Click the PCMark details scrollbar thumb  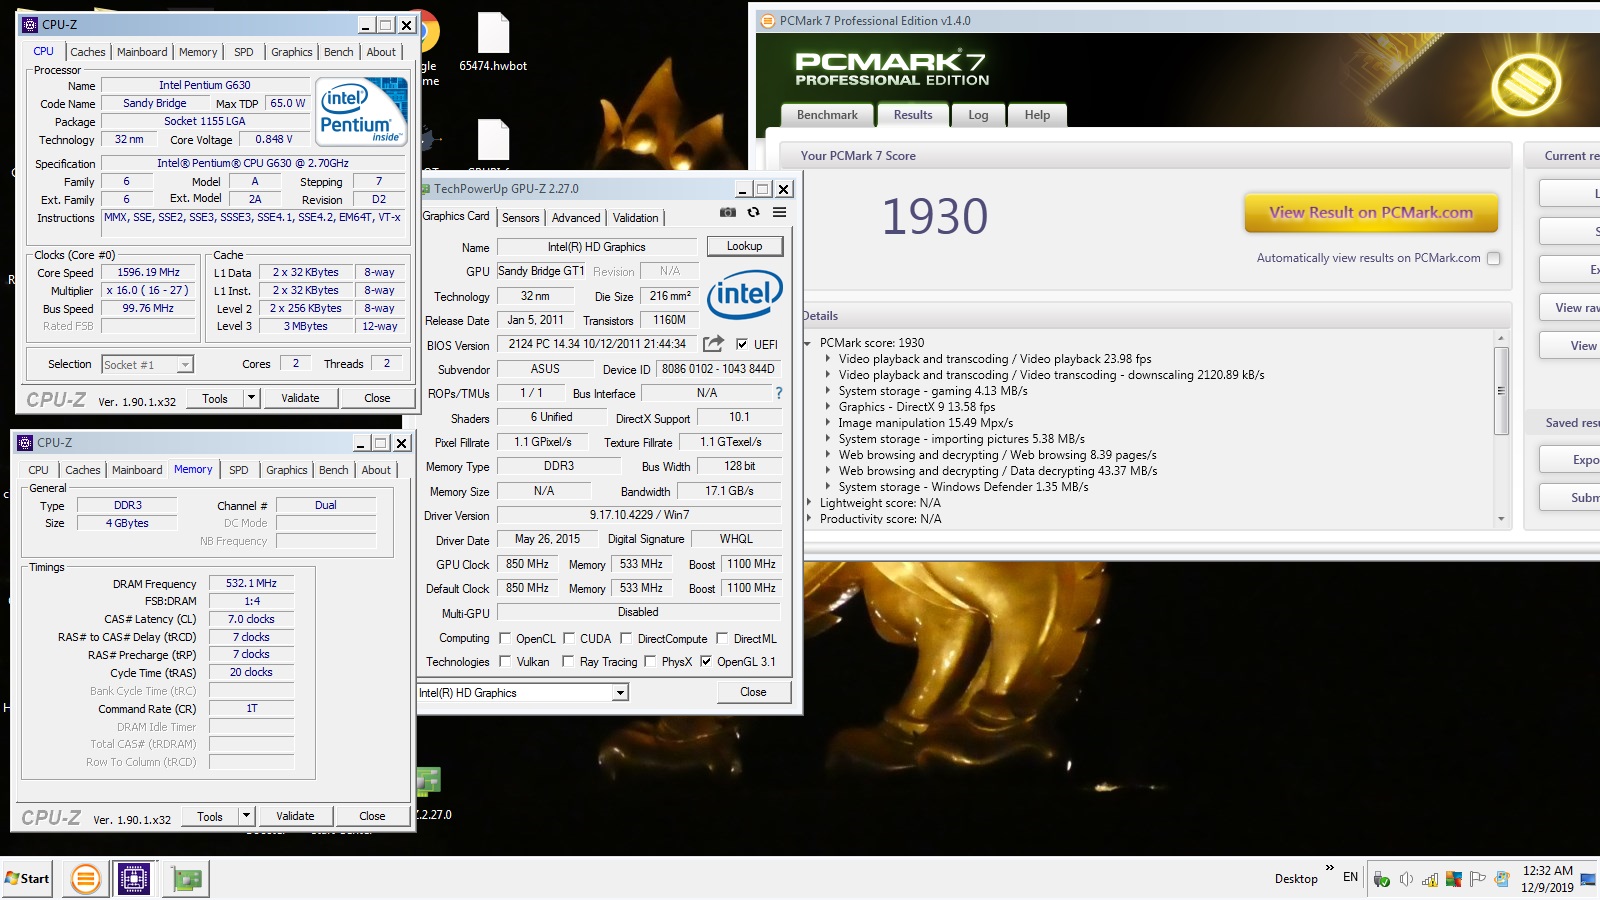pyautogui.click(x=1501, y=390)
